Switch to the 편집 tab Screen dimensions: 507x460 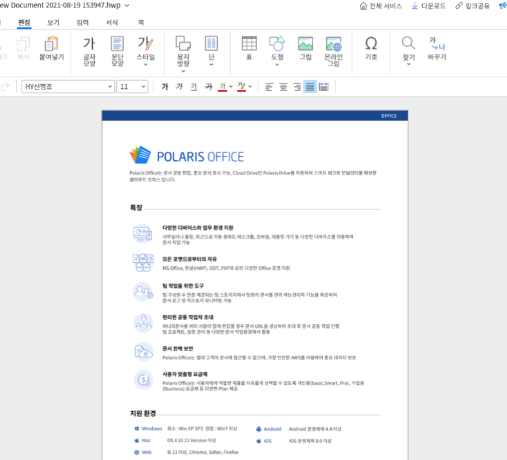pyautogui.click(x=24, y=22)
